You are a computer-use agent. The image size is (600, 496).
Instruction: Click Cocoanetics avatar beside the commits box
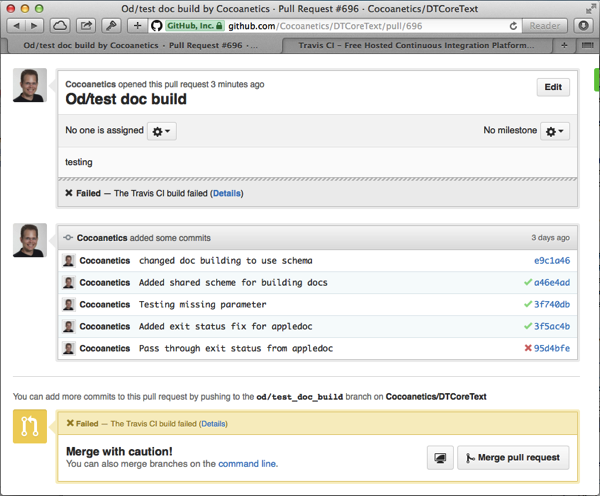(x=30, y=240)
